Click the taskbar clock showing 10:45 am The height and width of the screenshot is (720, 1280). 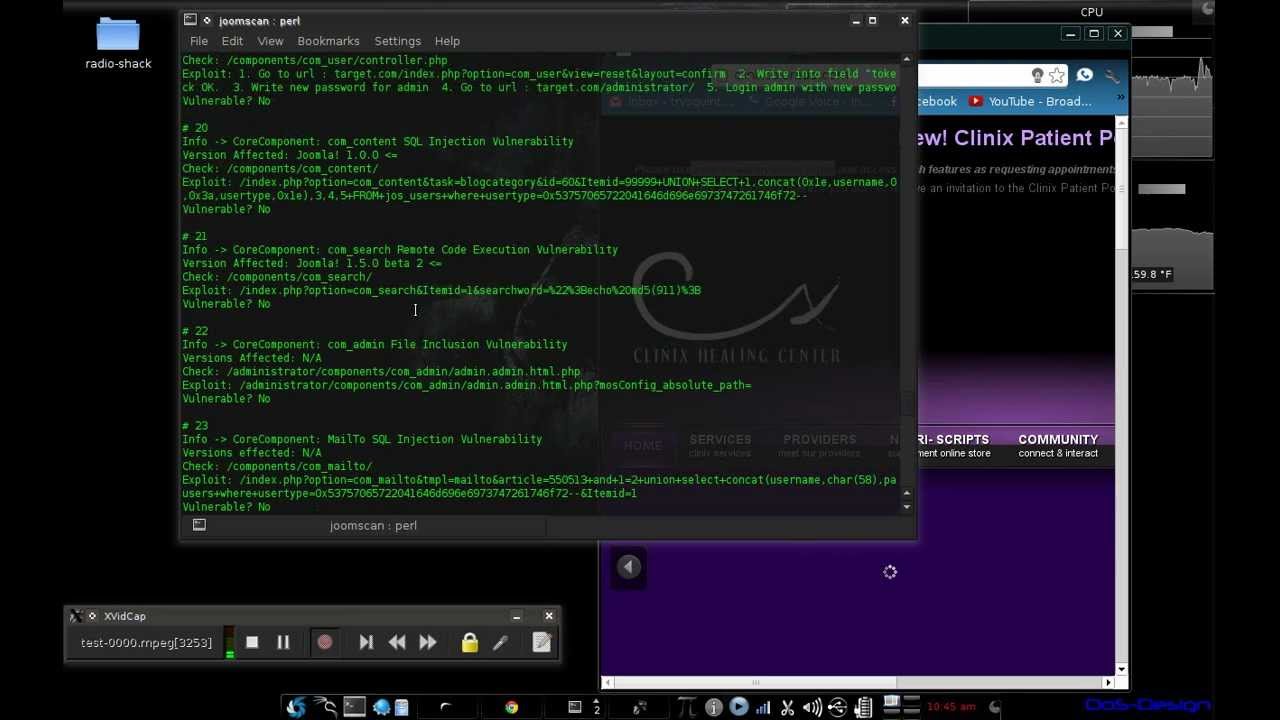click(950, 707)
